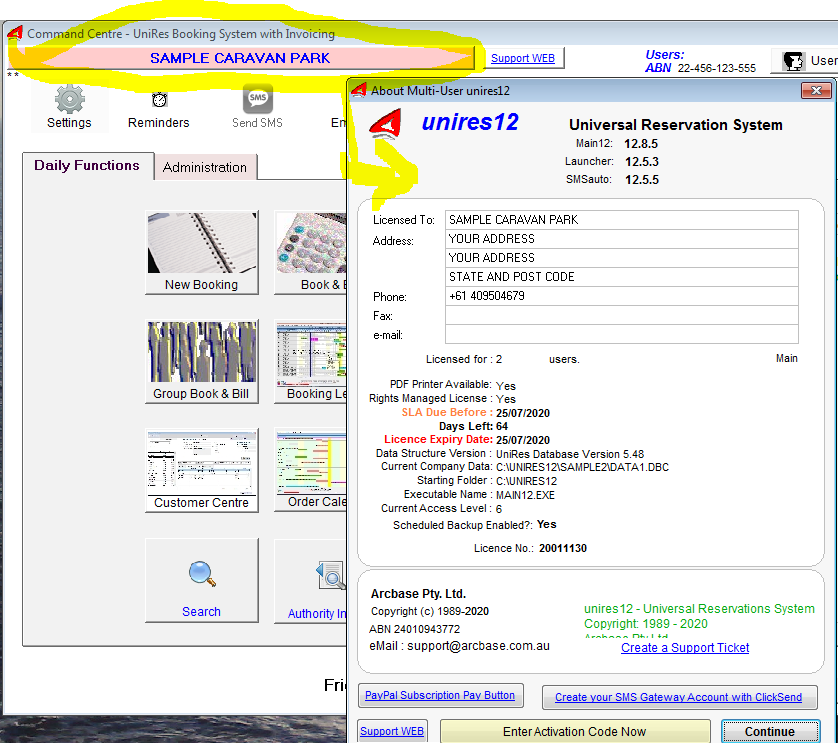Click Support WEB link in Command Centre header
The height and width of the screenshot is (743, 838).
click(523, 58)
